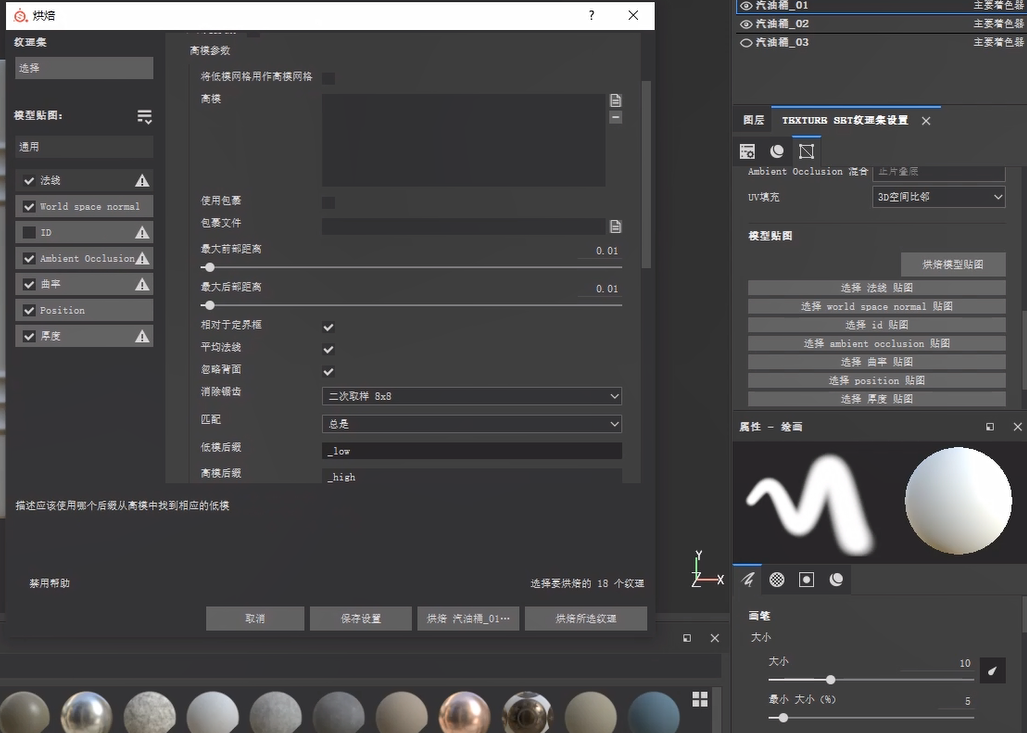This screenshot has width=1027, height=733.
Task: Click the warning icon beside Ambient Occlusion
Action: pos(142,259)
